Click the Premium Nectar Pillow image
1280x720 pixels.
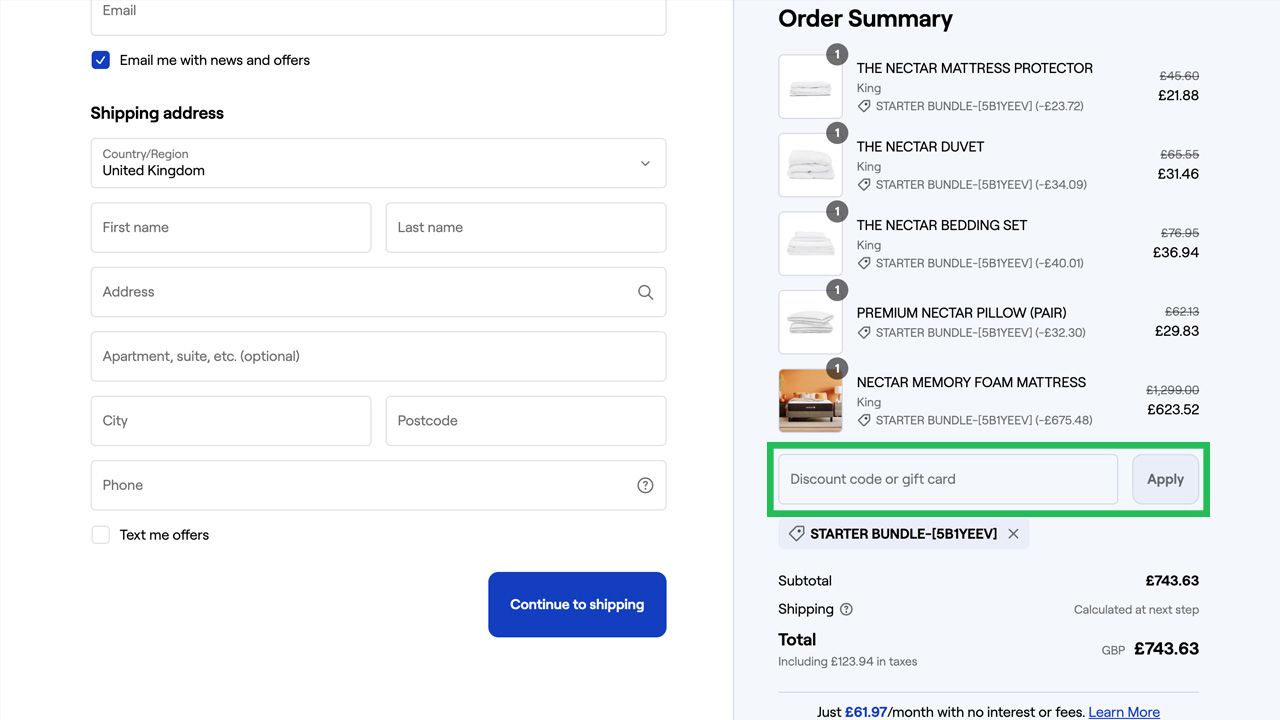[810, 322]
